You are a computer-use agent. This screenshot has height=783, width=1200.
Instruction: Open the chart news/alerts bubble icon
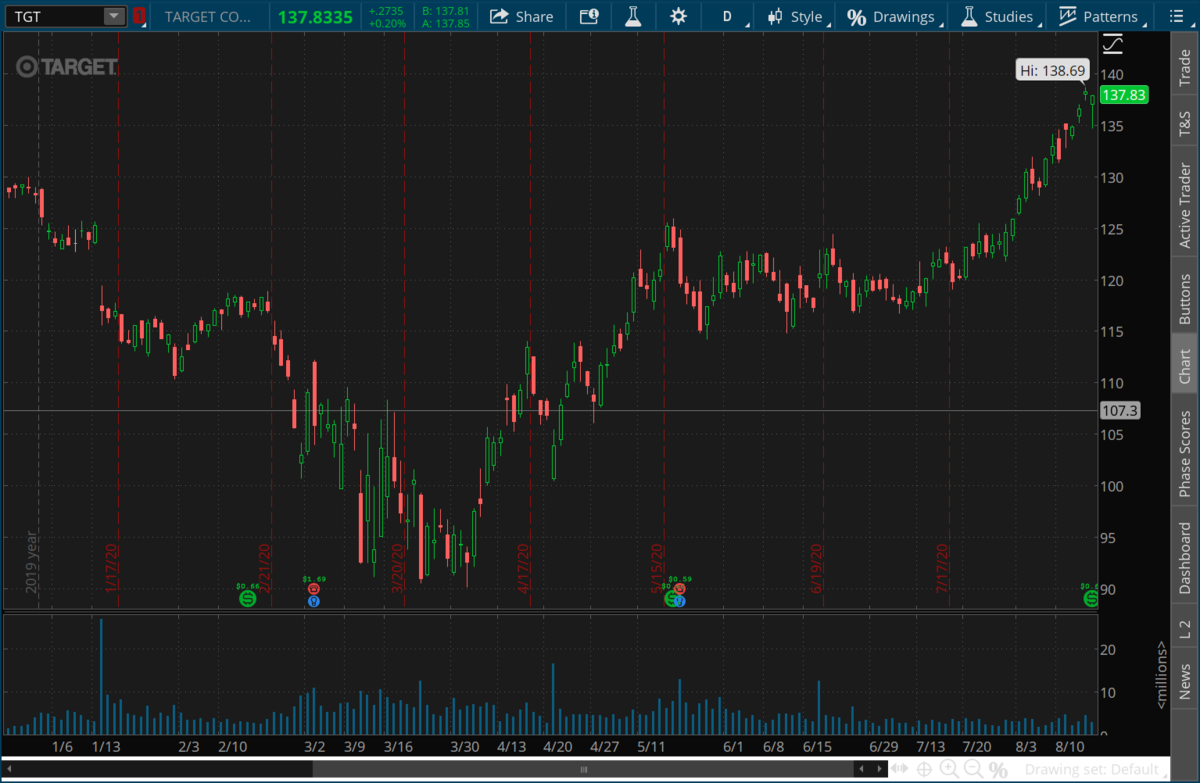589,16
